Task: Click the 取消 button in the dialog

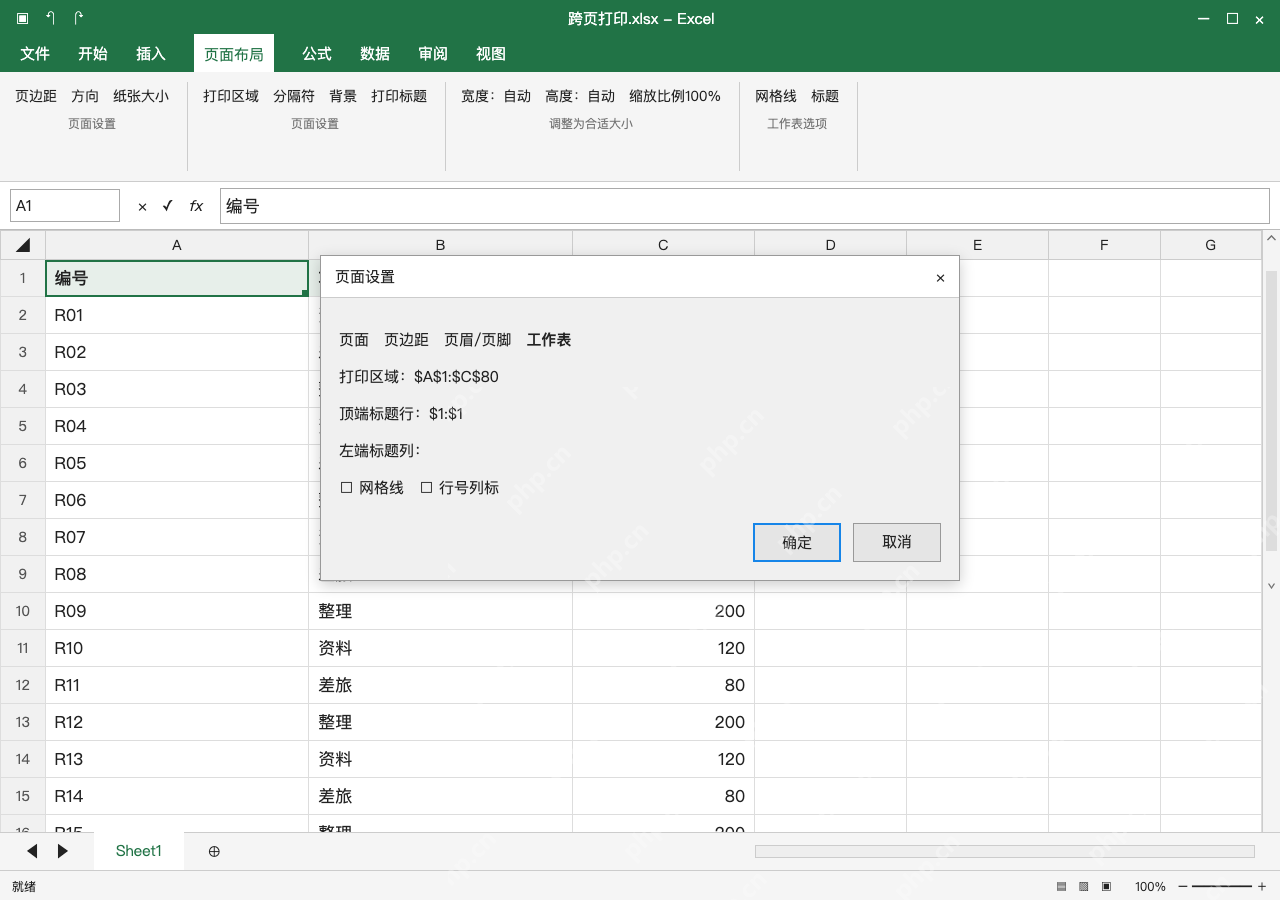Action: (x=897, y=542)
